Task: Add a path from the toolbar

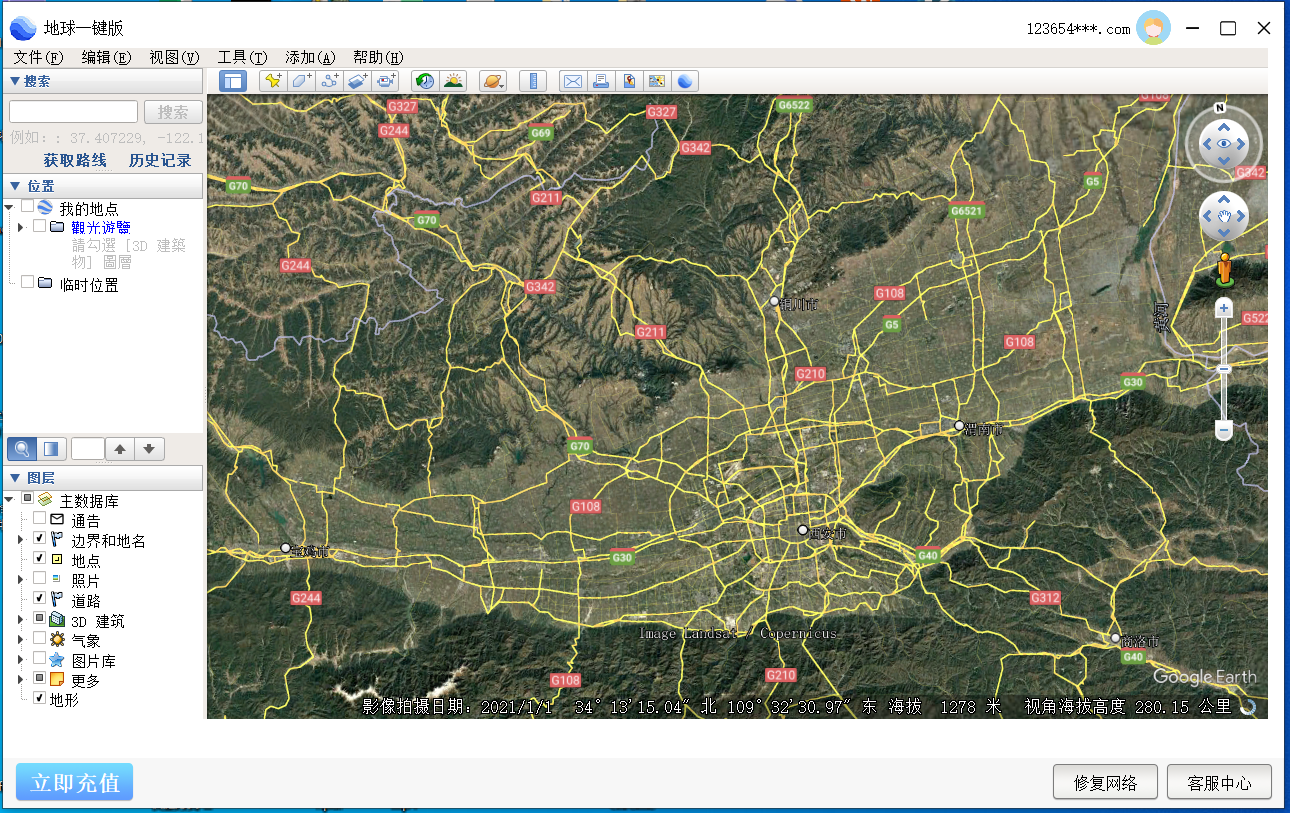Action: click(x=329, y=81)
